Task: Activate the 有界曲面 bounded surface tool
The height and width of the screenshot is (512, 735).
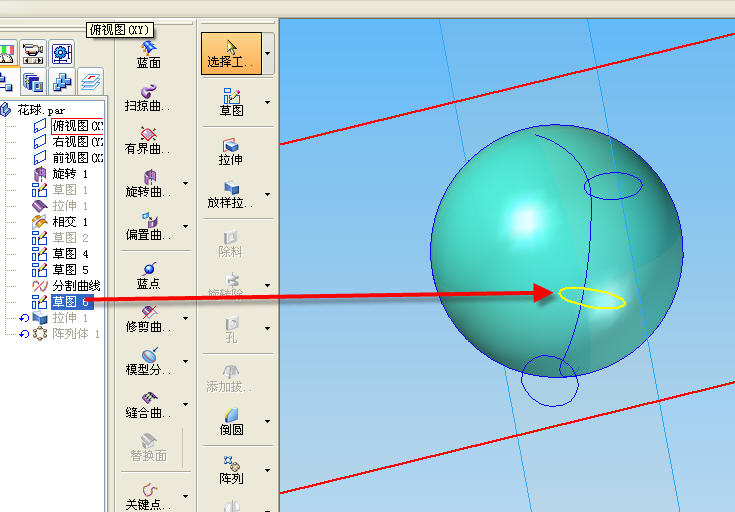Action: [x=149, y=141]
